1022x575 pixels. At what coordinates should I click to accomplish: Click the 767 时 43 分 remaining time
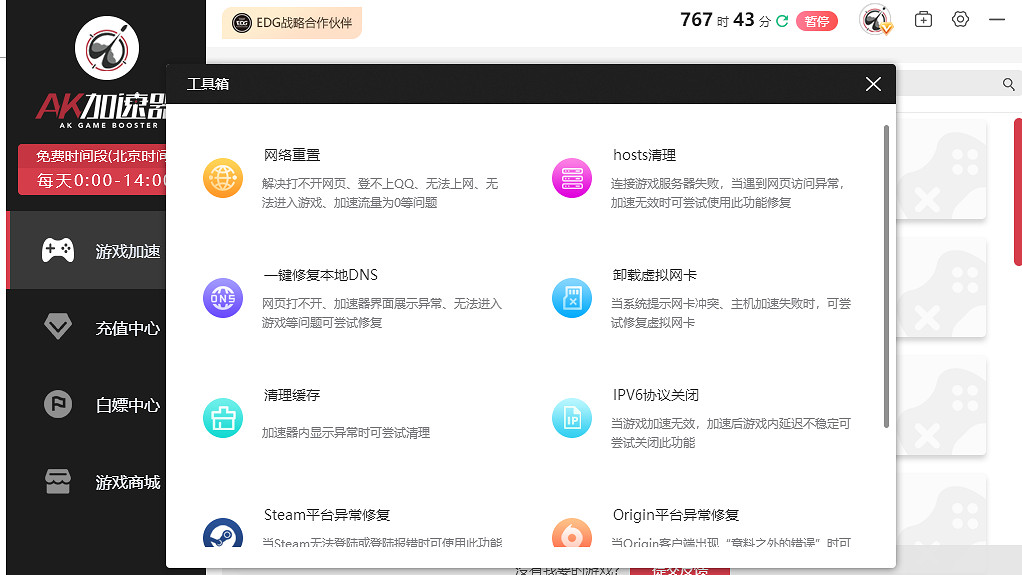tap(725, 21)
